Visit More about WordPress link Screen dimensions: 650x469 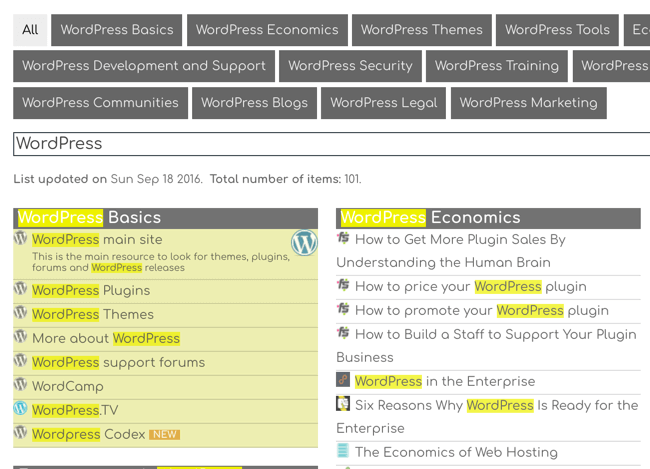106,338
